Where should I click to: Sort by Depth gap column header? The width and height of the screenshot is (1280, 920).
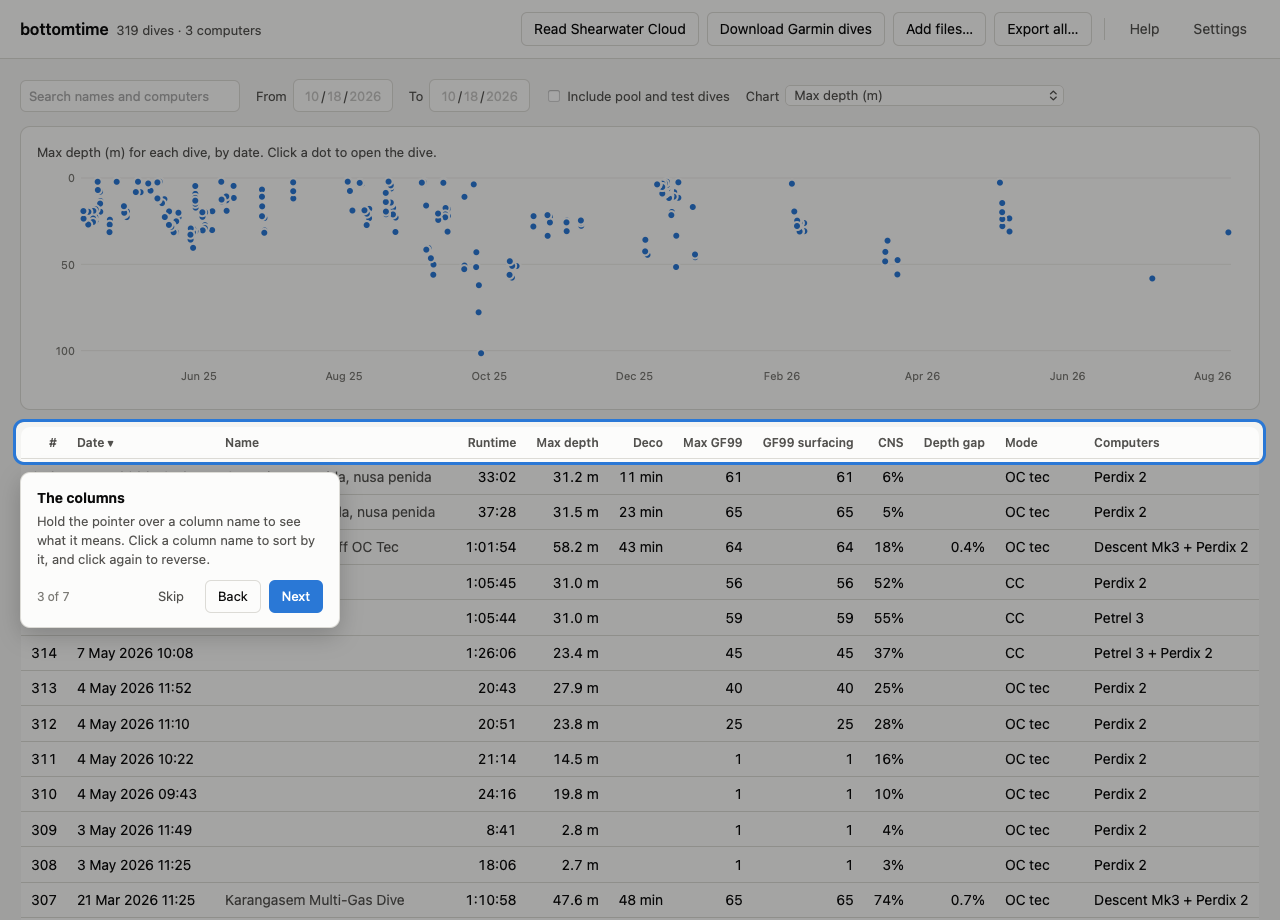pos(954,442)
